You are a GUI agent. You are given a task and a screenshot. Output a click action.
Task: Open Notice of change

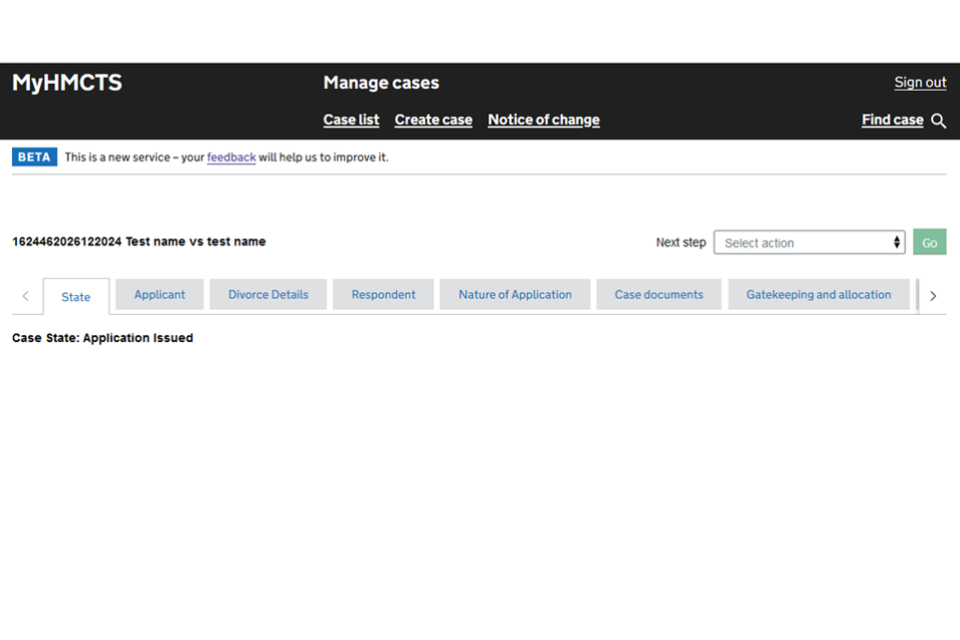tap(543, 120)
